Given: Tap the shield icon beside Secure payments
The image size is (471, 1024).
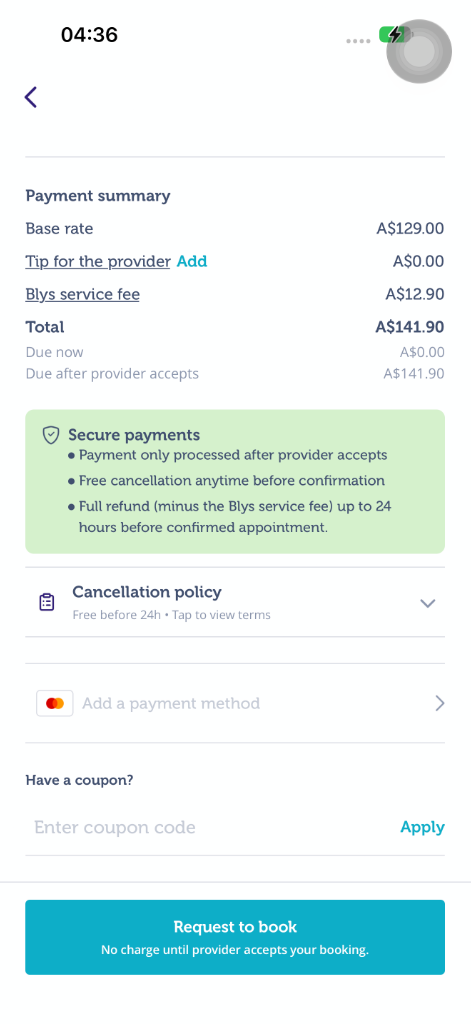Looking at the screenshot, I should [x=51, y=435].
